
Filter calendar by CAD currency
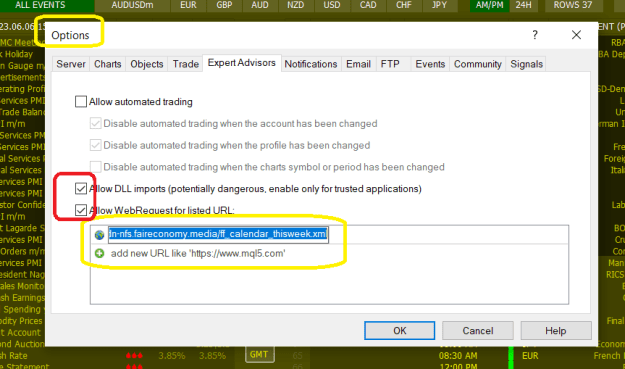pos(368,5)
